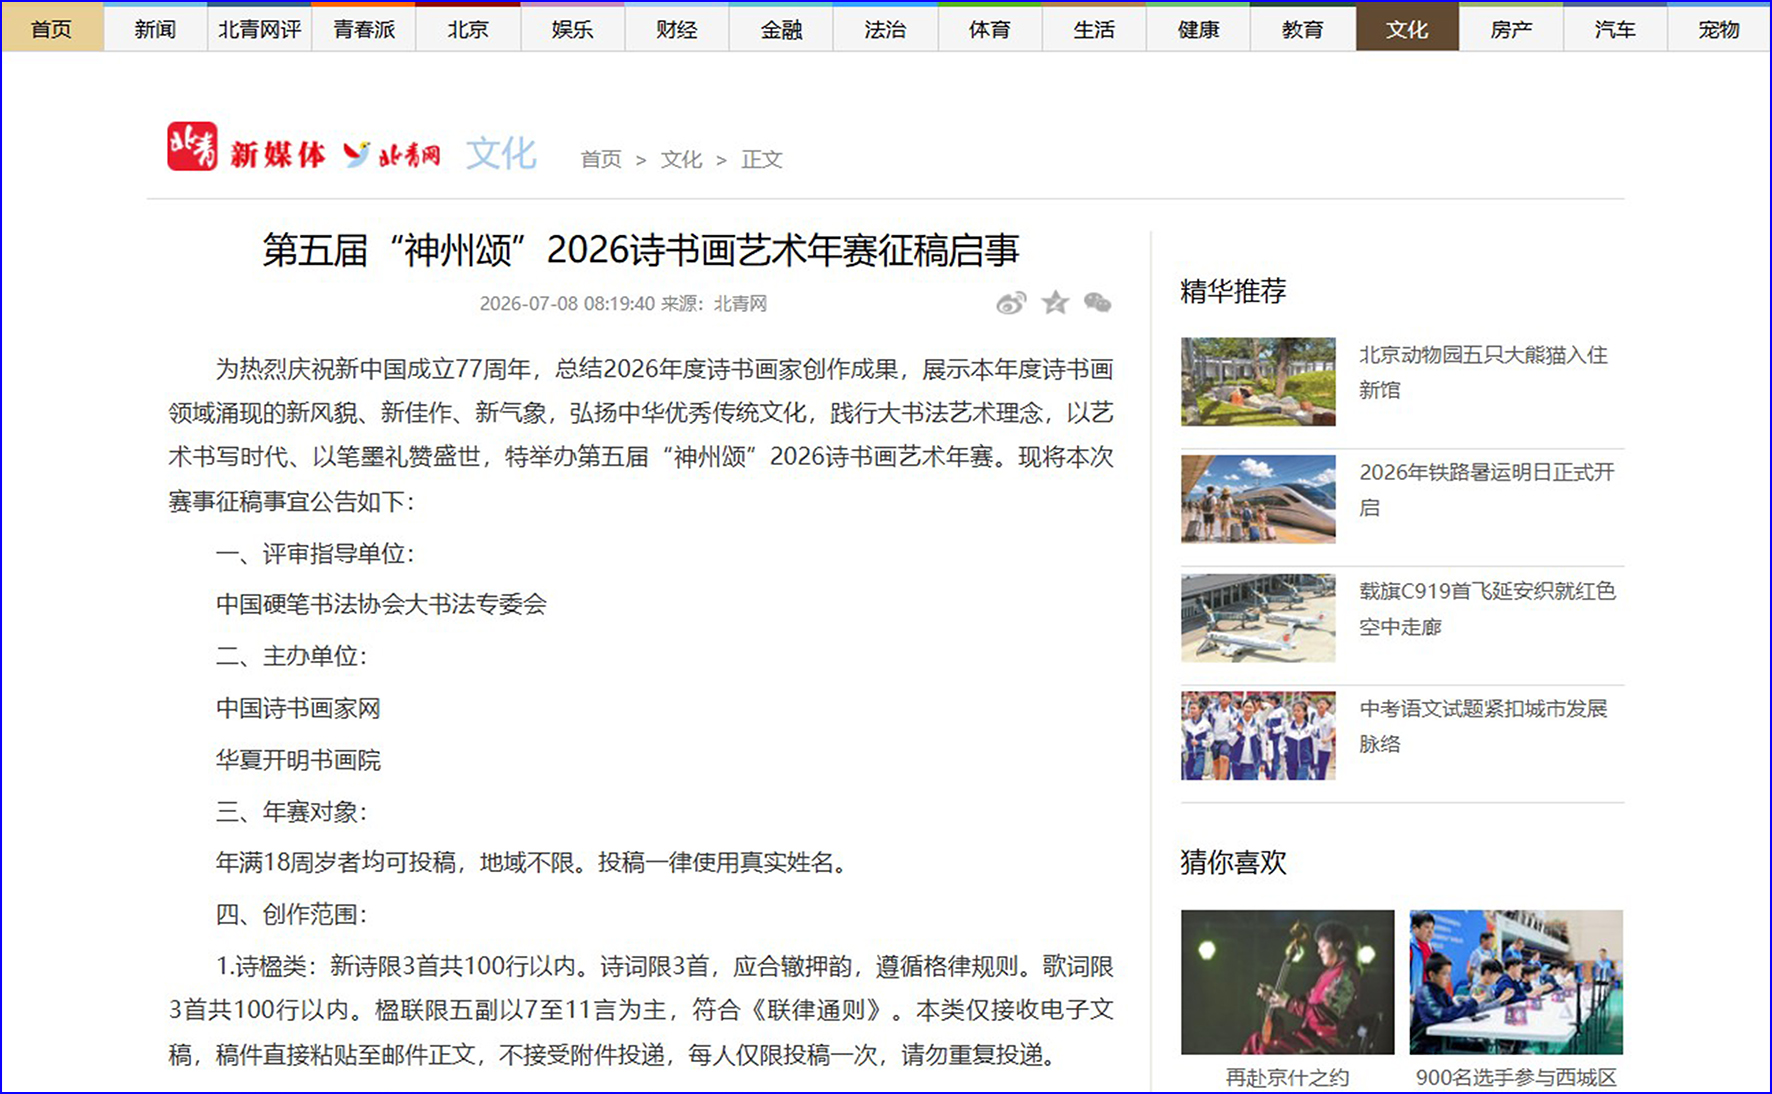Screen dimensions: 1772x1094
Task: Open 再赴京什之约 recommended story
Action: point(1287,1078)
